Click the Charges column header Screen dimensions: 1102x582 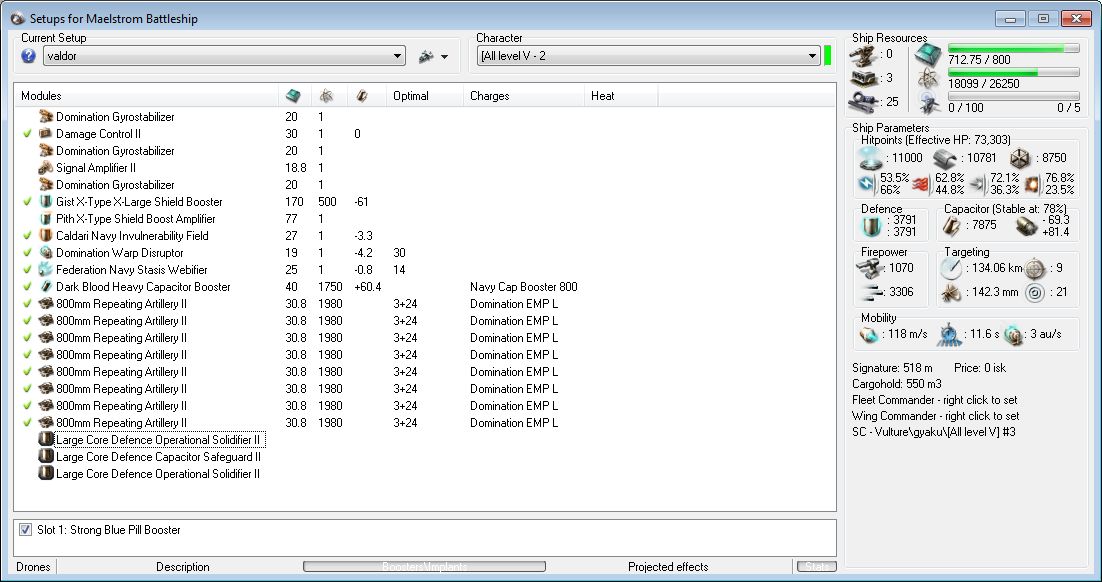point(523,96)
